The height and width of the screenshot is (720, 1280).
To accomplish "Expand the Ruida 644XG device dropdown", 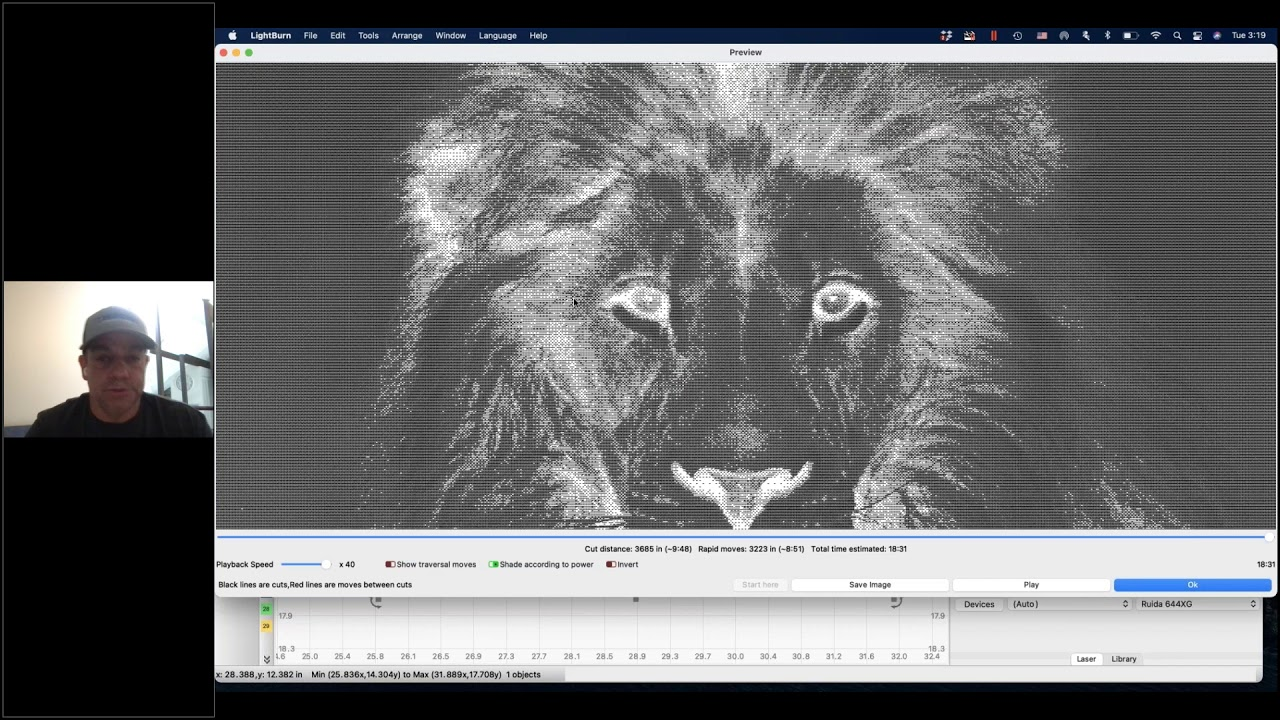I will click(x=1198, y=604).
